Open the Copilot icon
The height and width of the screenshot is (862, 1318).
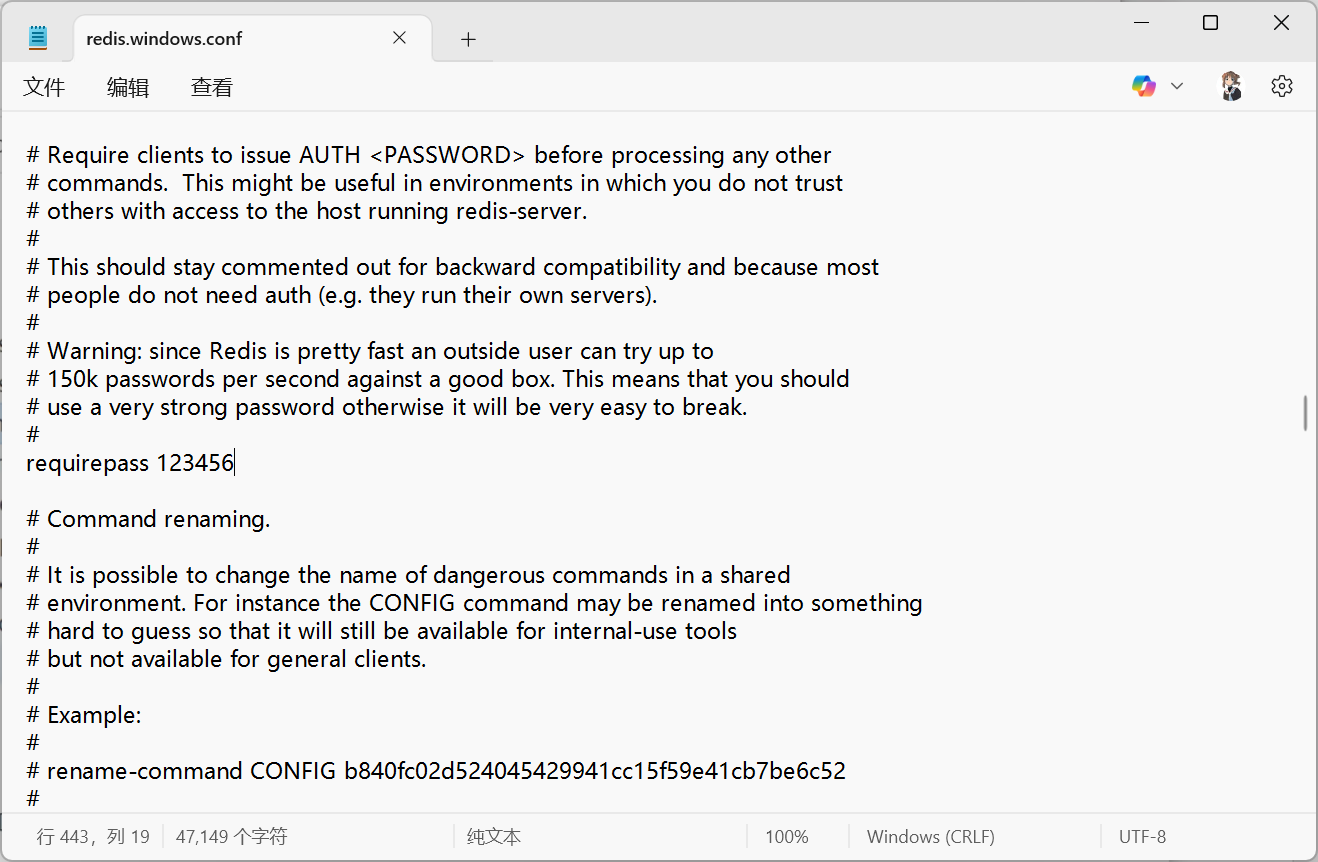coord(1143,86)
